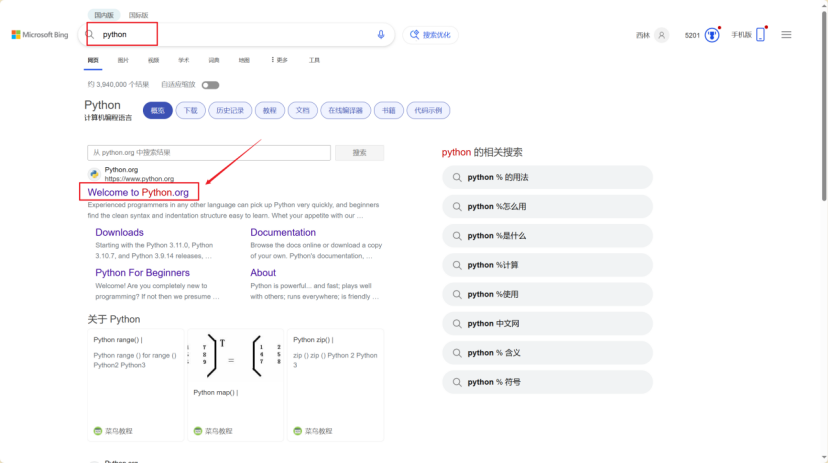Click the 菜鸟教程 icon under Python range() card
This screenshot has width=829, height=463.
tap(98, 431)
